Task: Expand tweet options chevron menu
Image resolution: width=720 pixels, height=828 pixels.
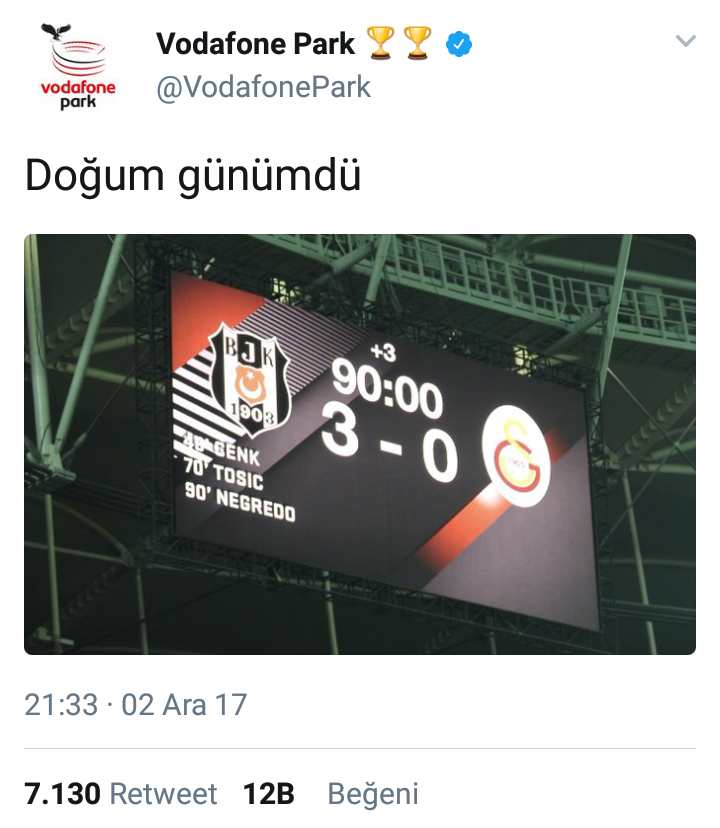Action: pyautogui.click(x=686, y=41)
